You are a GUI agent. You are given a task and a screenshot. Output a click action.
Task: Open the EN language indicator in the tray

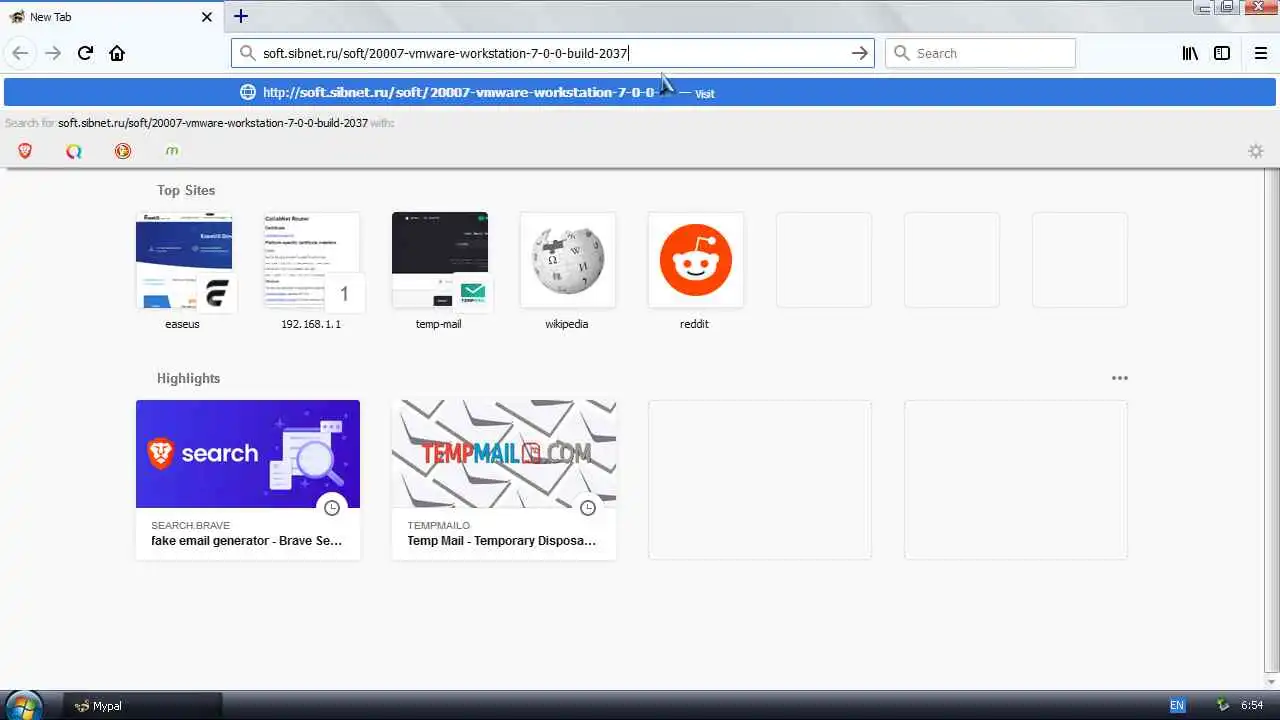pos(1177,706)
